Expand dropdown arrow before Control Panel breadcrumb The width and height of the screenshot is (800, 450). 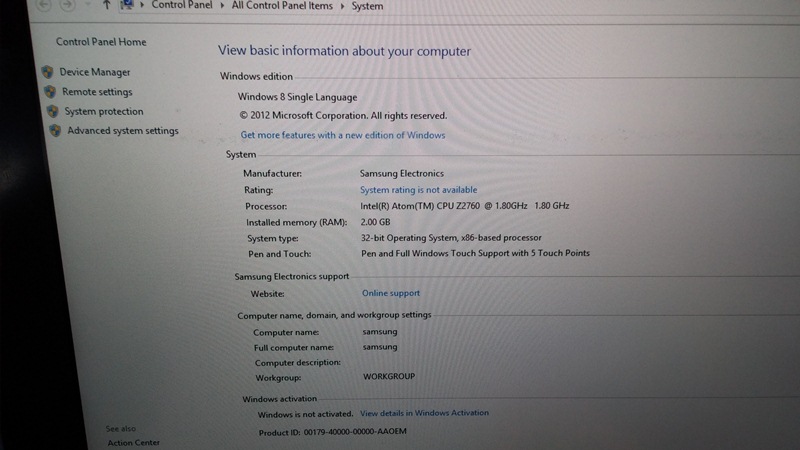142,5
